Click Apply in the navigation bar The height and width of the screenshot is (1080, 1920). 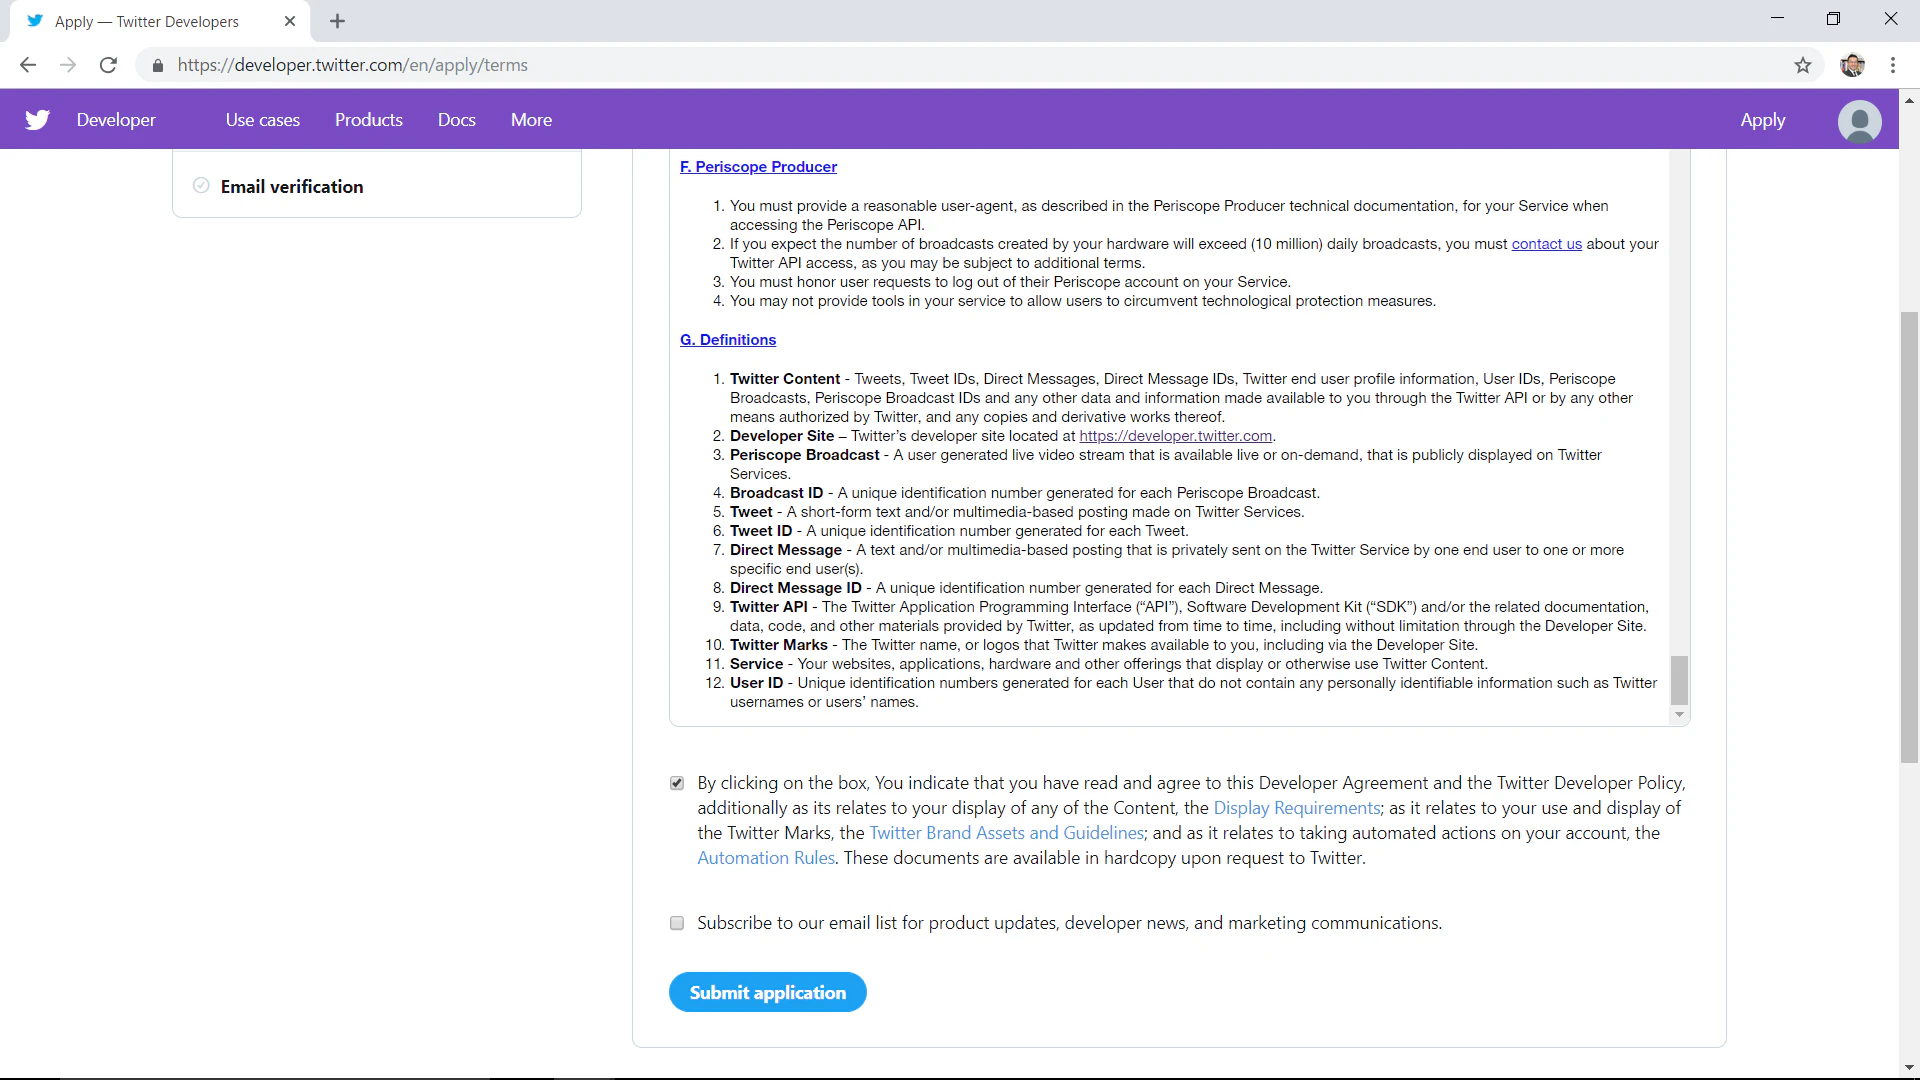[x=1762, y=120]
